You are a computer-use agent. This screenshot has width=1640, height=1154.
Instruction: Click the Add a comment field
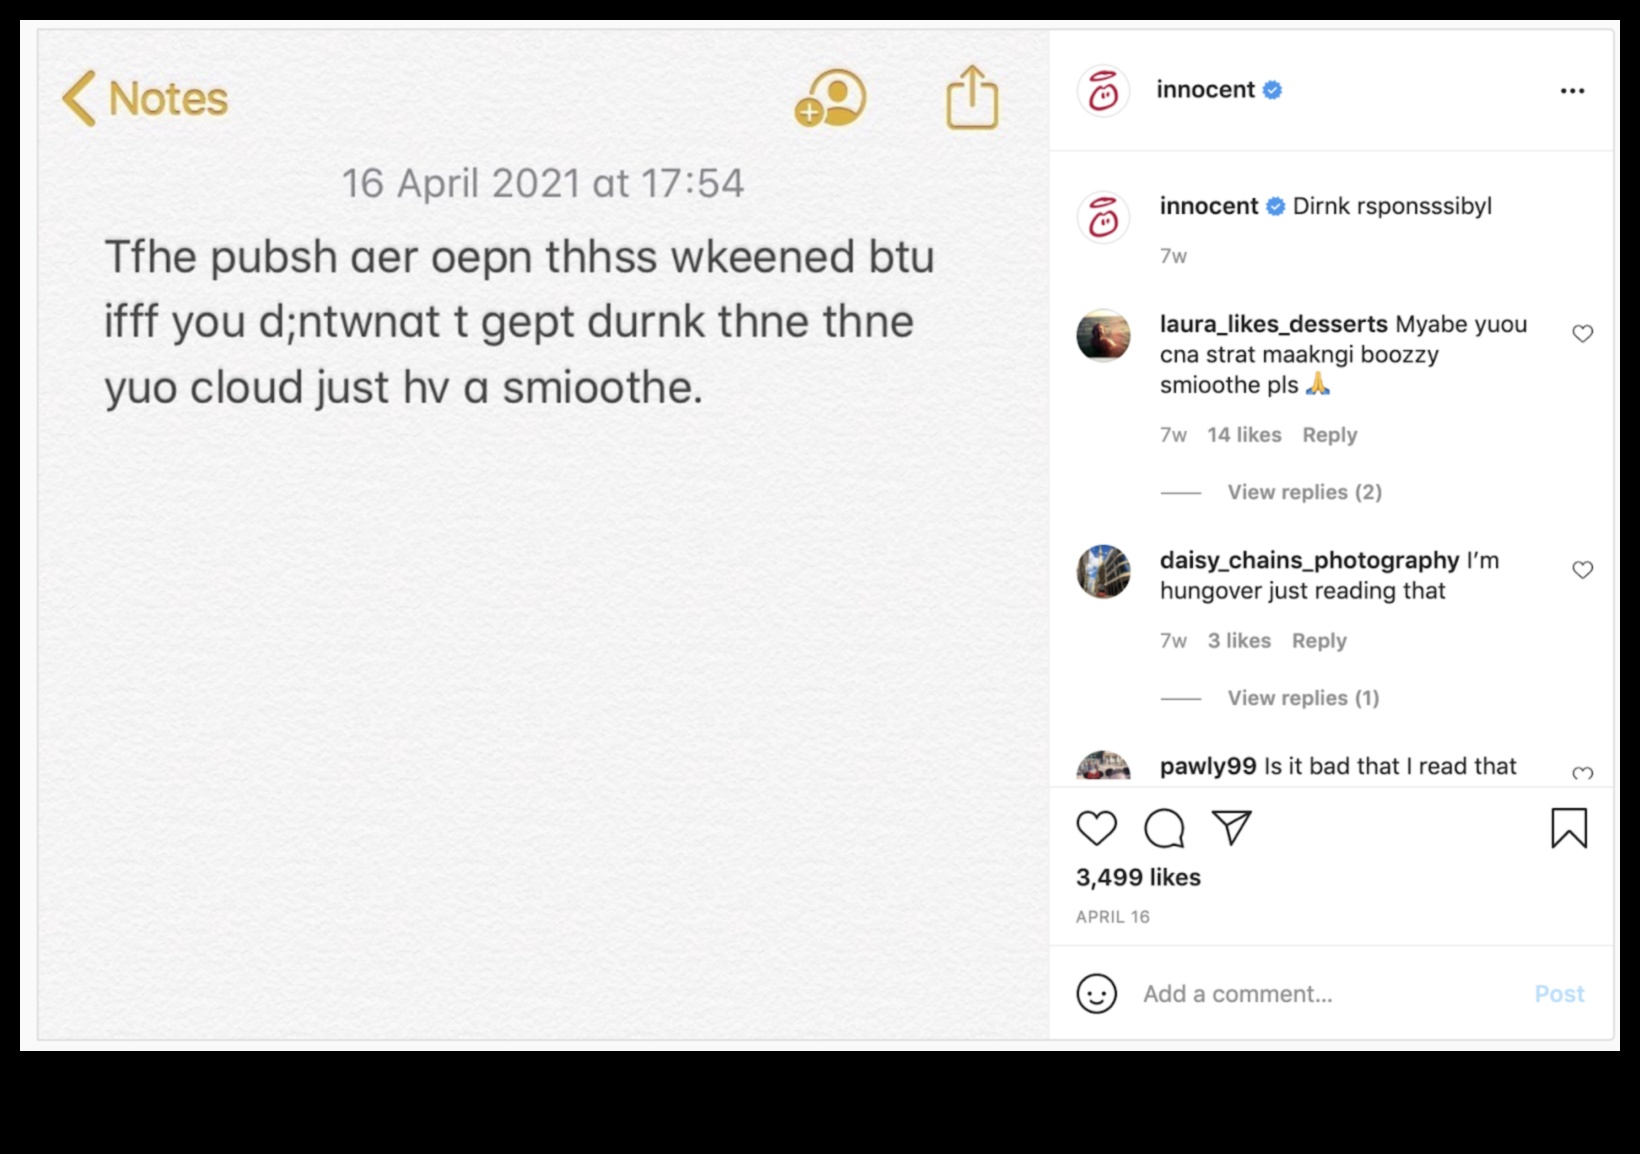(1237, 994)
